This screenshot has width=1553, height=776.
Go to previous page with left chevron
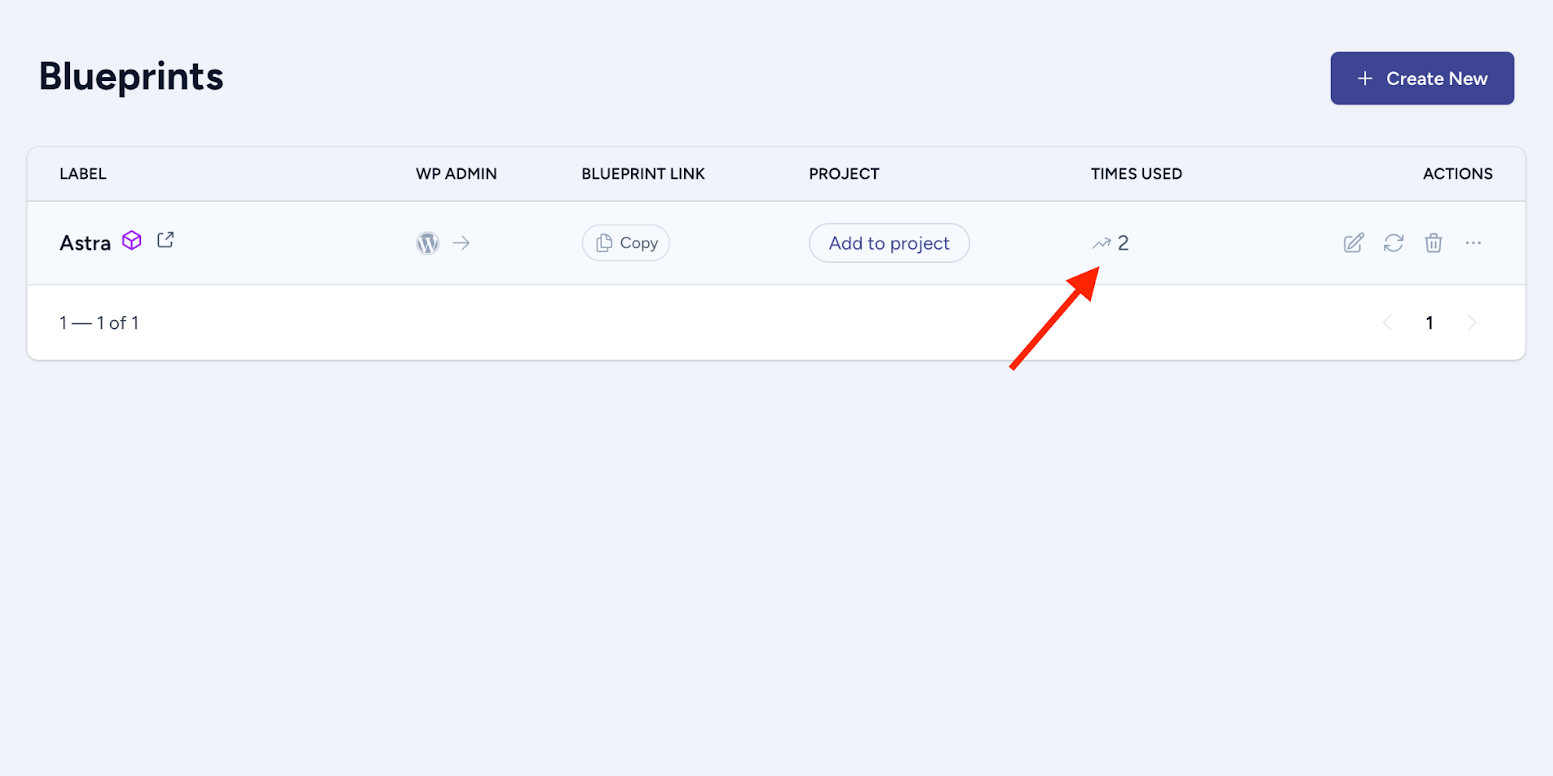click(1387, 322)
